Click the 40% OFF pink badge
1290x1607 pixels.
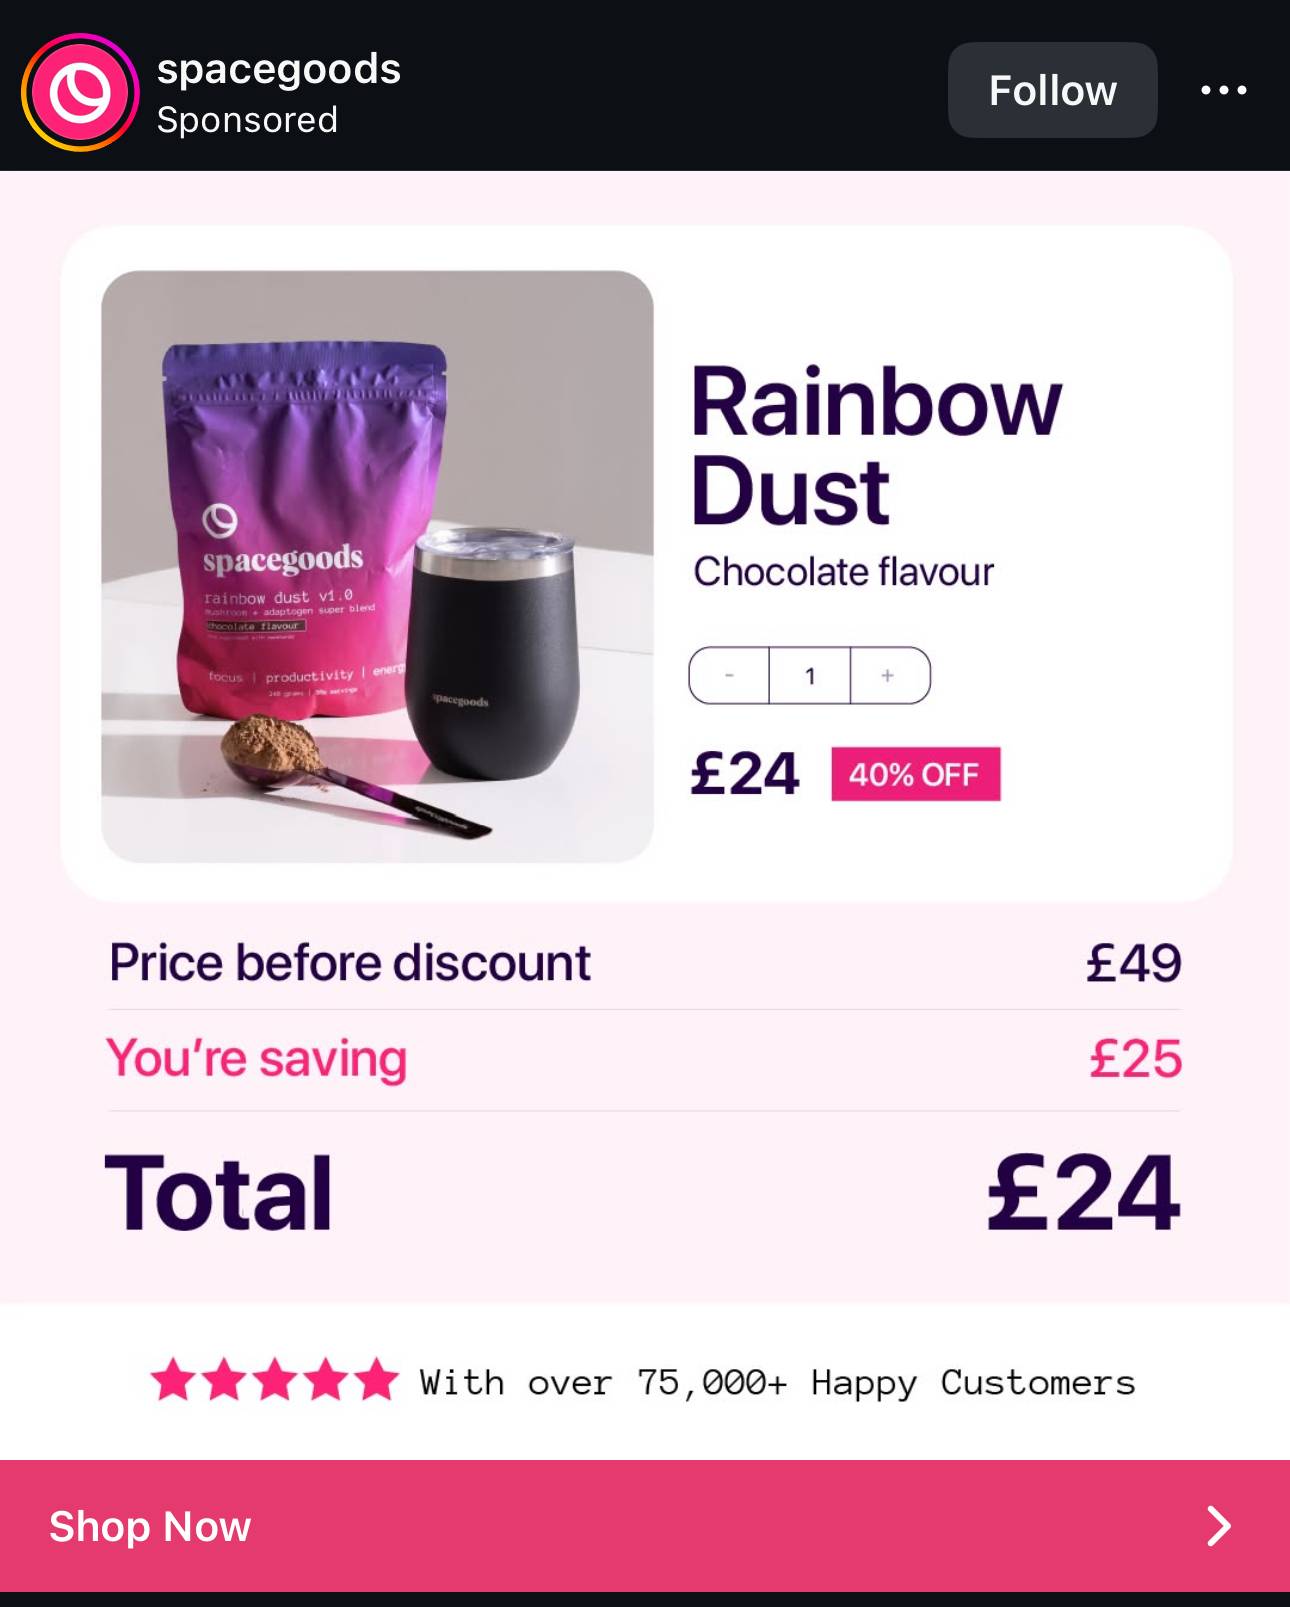pos(915,774)
